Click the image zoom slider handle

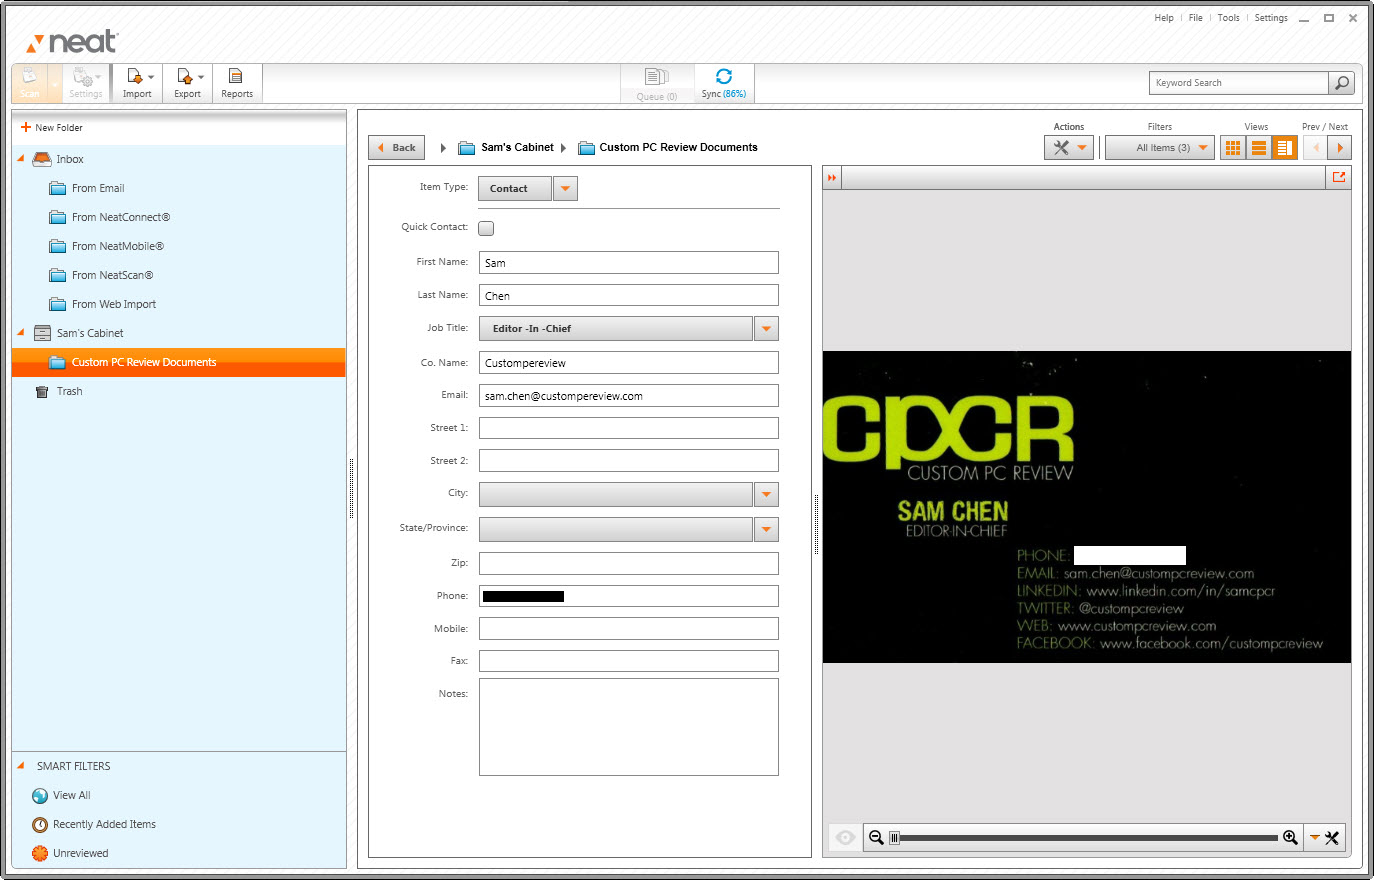[x=894, y=838]
